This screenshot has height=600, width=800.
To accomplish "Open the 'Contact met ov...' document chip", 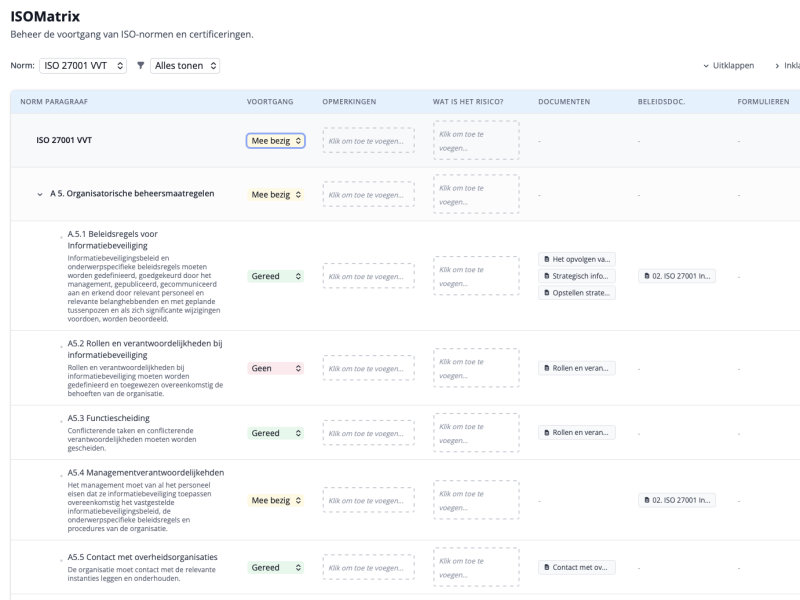I will pos(577,568).
